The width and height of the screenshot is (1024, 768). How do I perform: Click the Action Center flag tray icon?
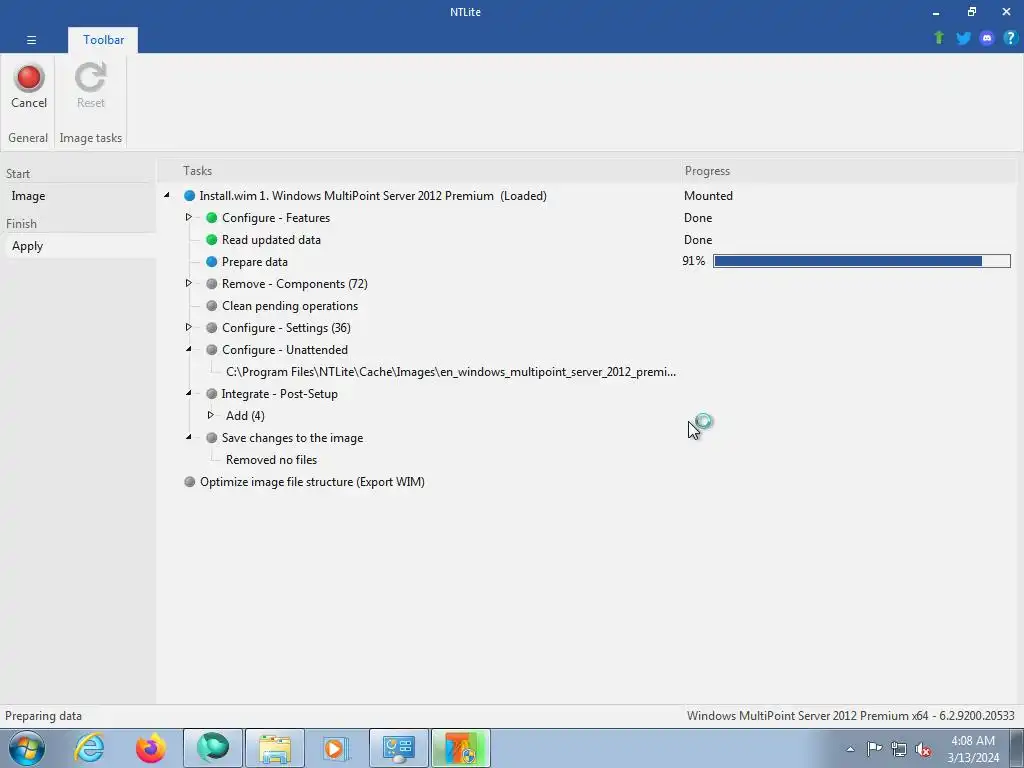[874, 748]
